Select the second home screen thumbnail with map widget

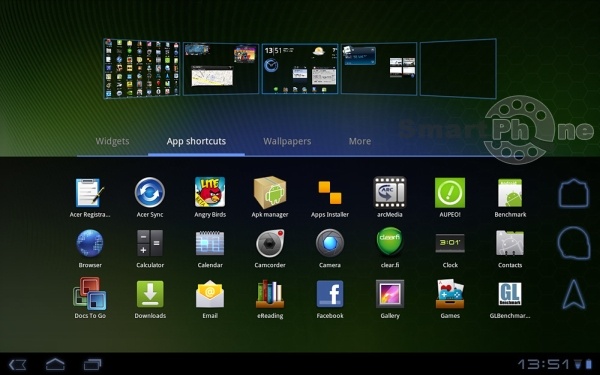click(221, 69)
